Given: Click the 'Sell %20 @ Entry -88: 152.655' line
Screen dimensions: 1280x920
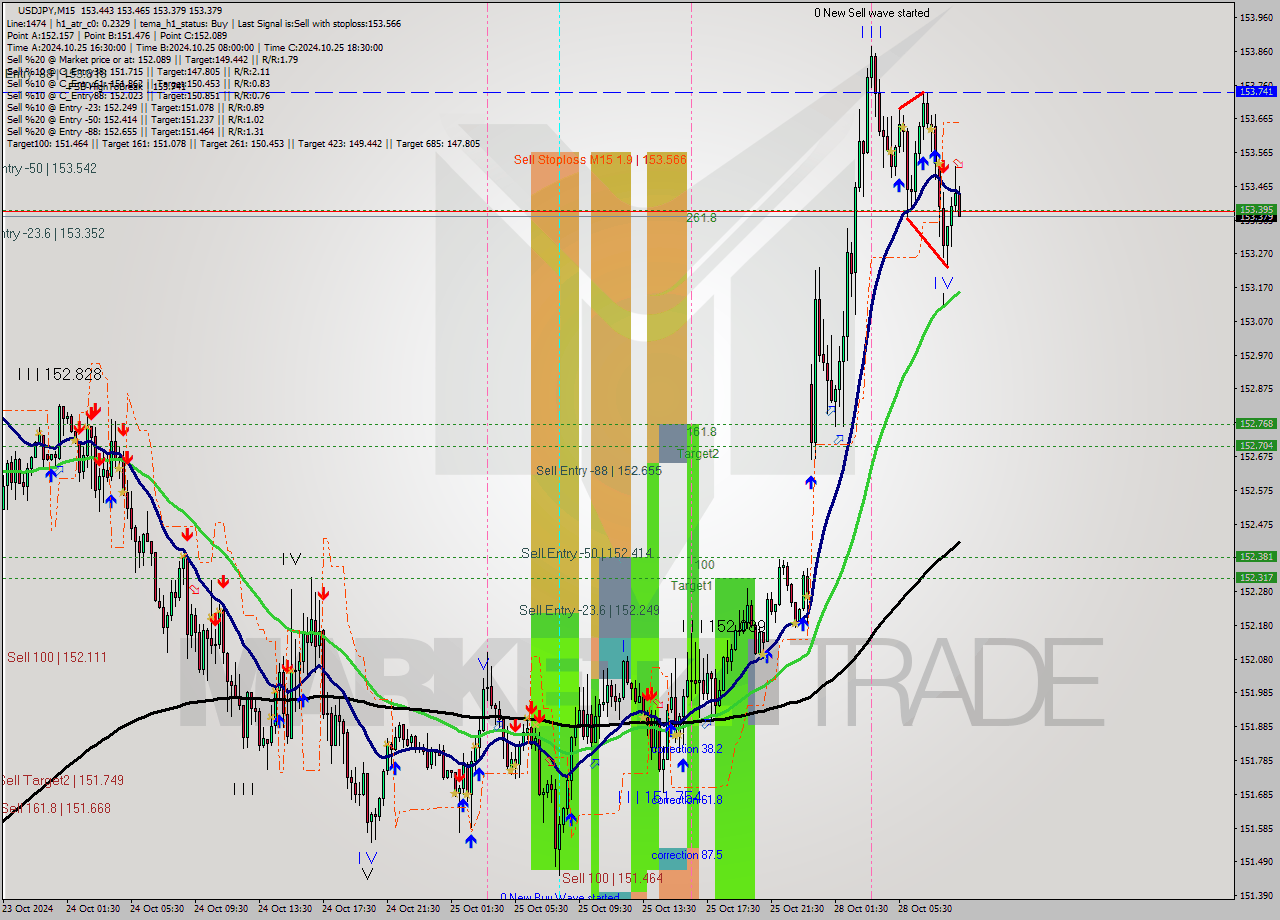Looking at the screenshot, I should tap(135, 131).
